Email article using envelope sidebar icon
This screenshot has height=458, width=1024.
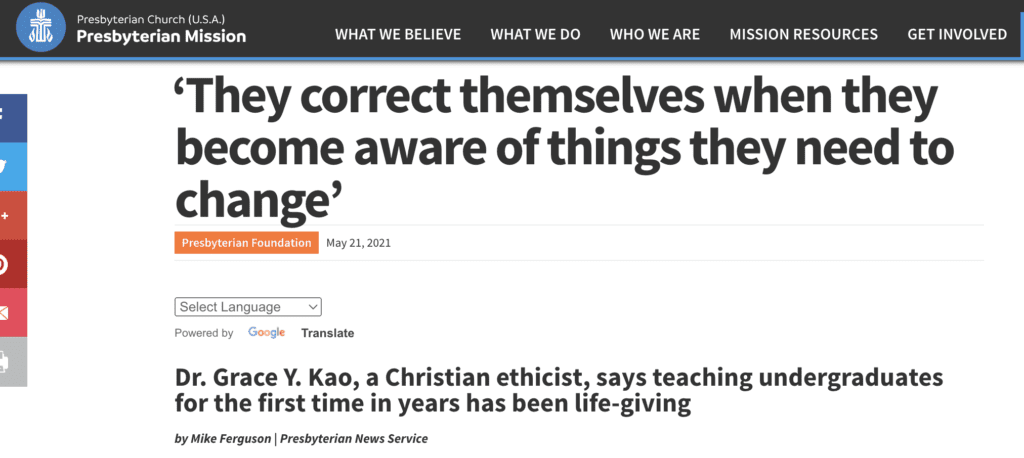(12, 312)
